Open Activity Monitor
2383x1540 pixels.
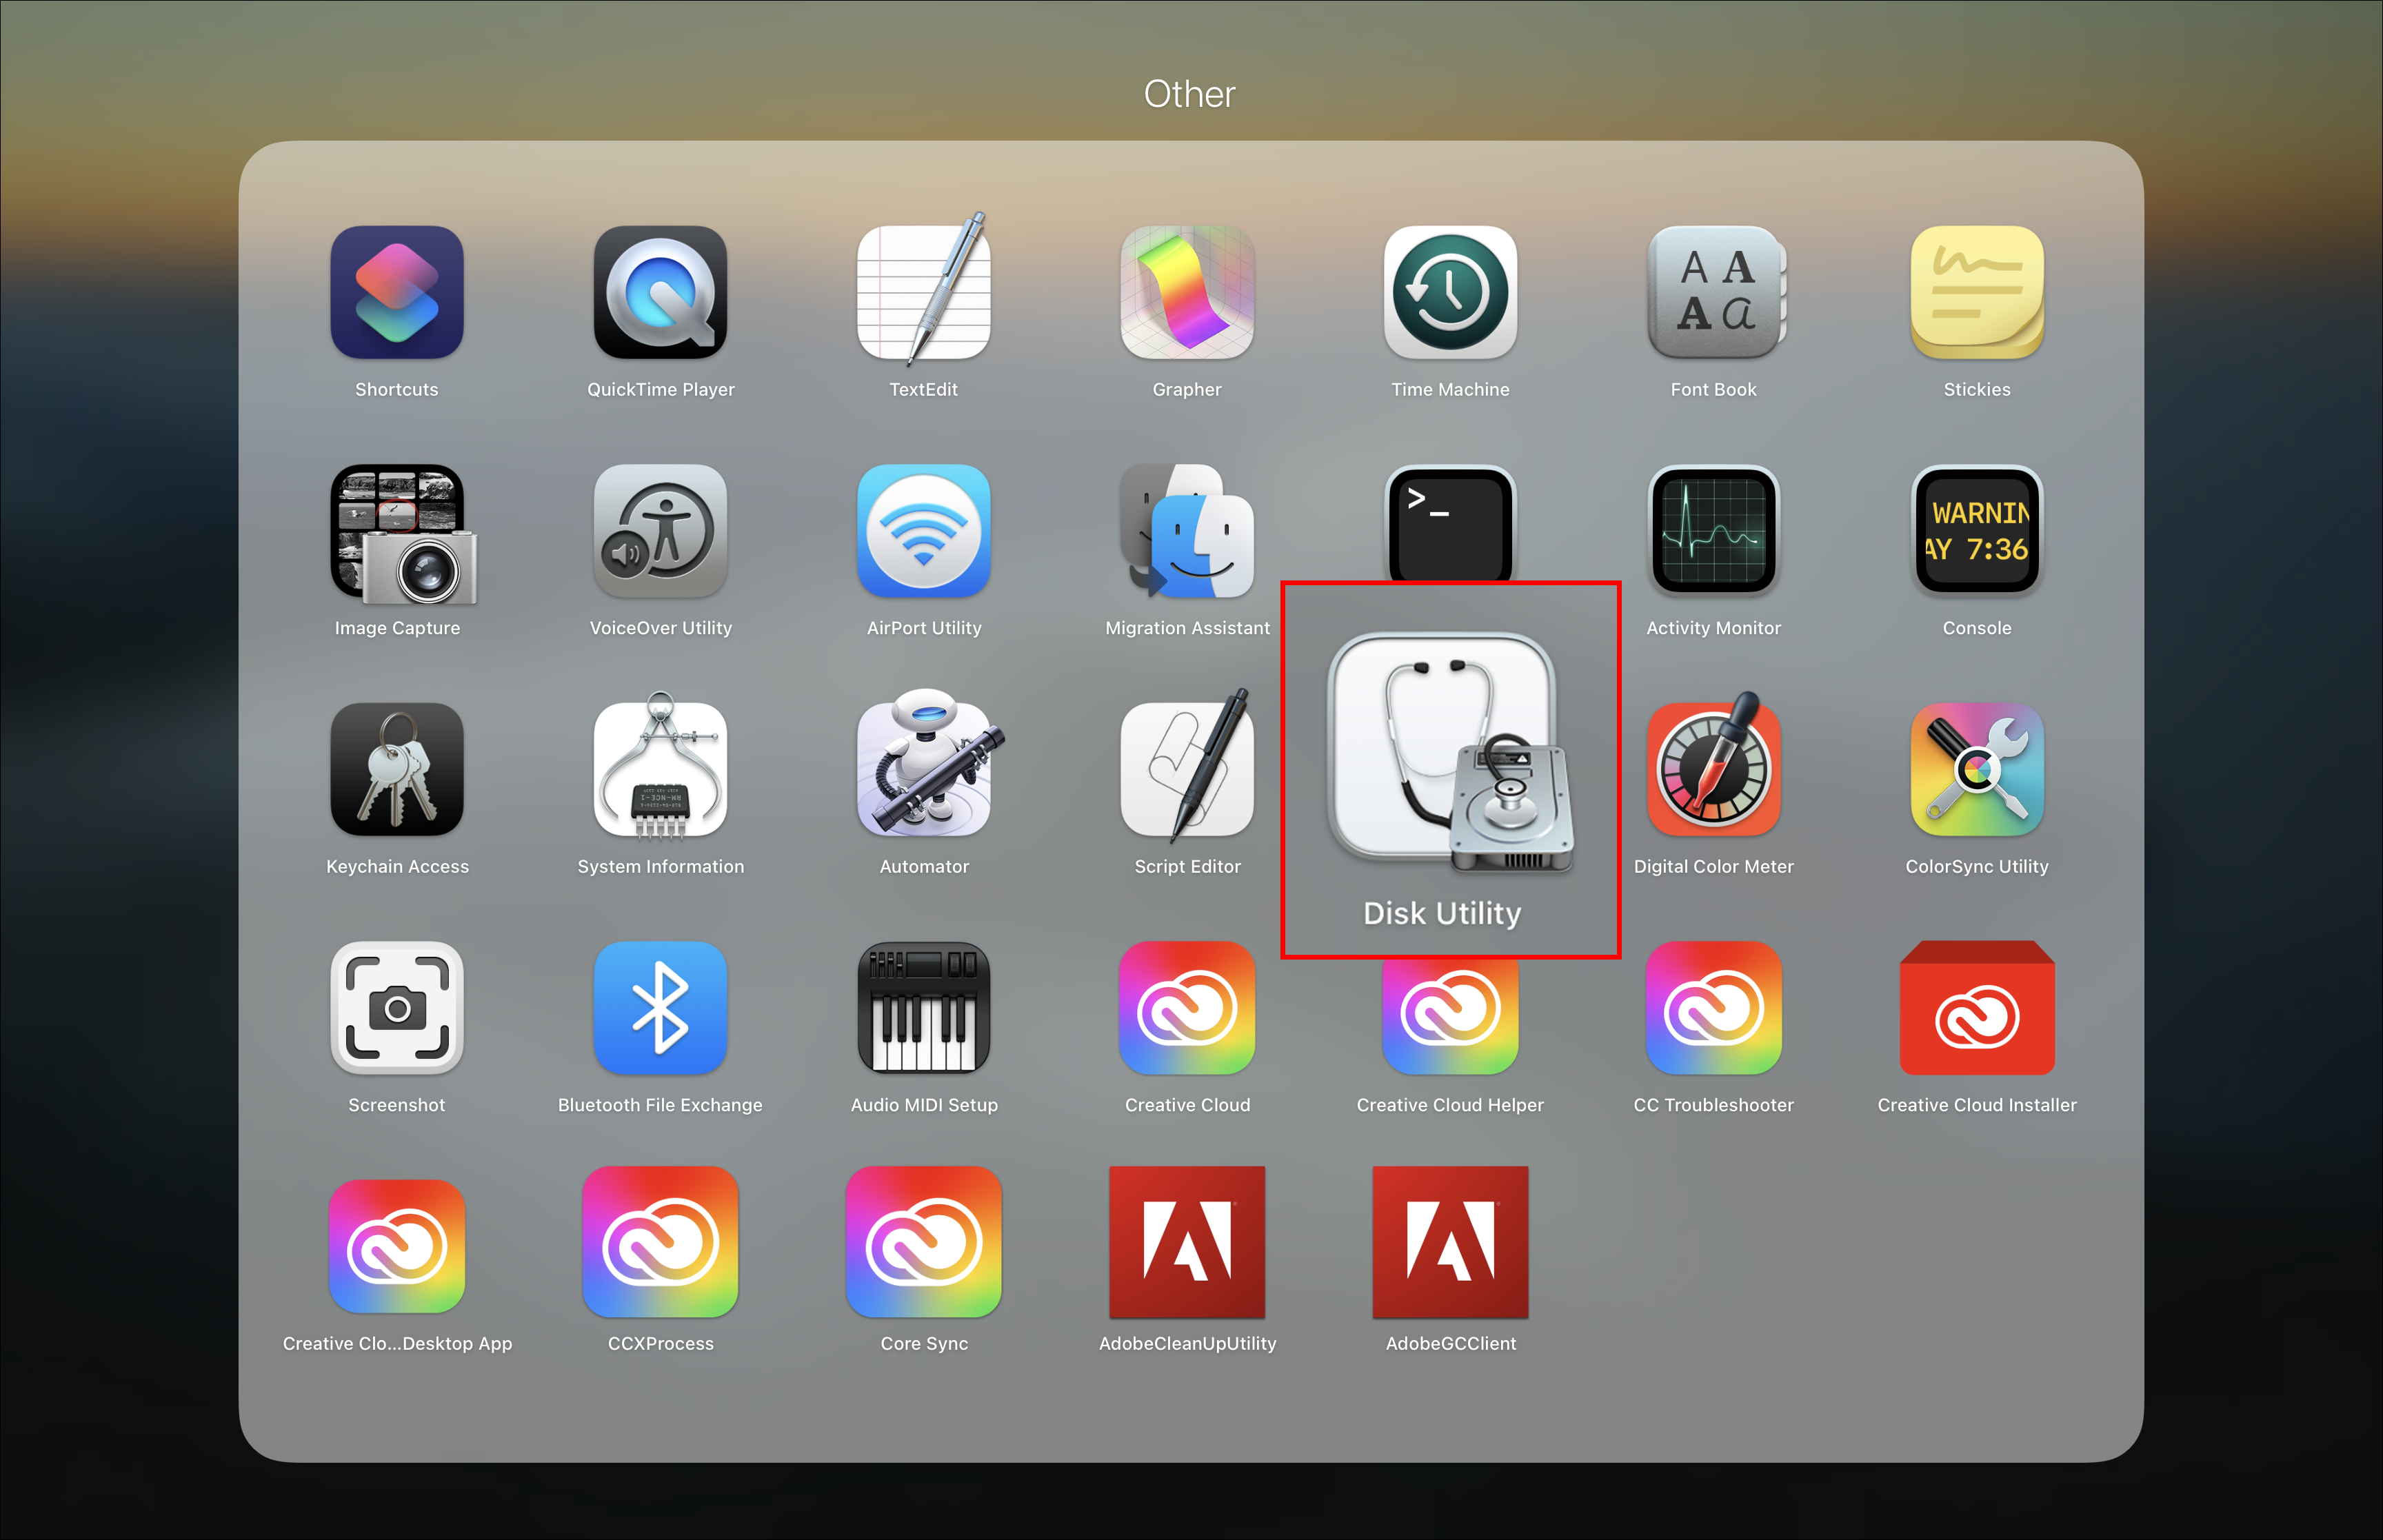1713,531
